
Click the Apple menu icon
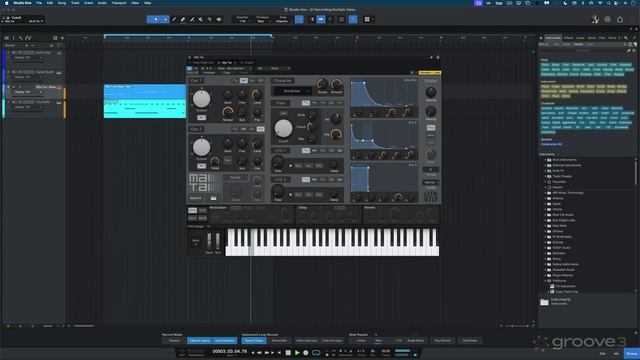pos(6,3)
